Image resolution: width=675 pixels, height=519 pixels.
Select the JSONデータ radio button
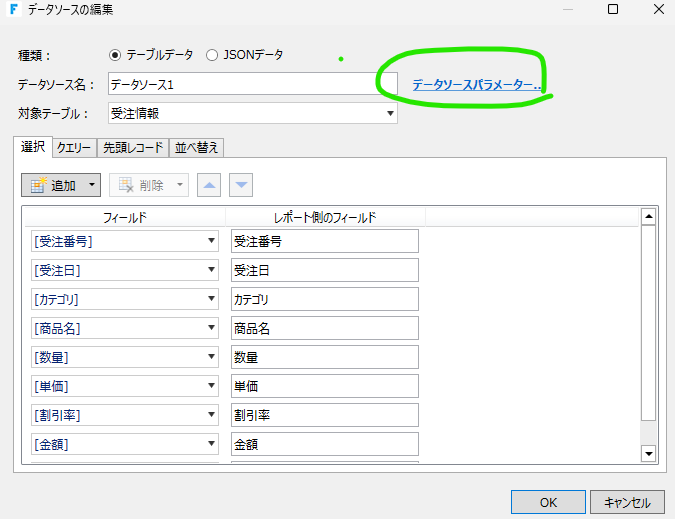[x=212, y=54]
